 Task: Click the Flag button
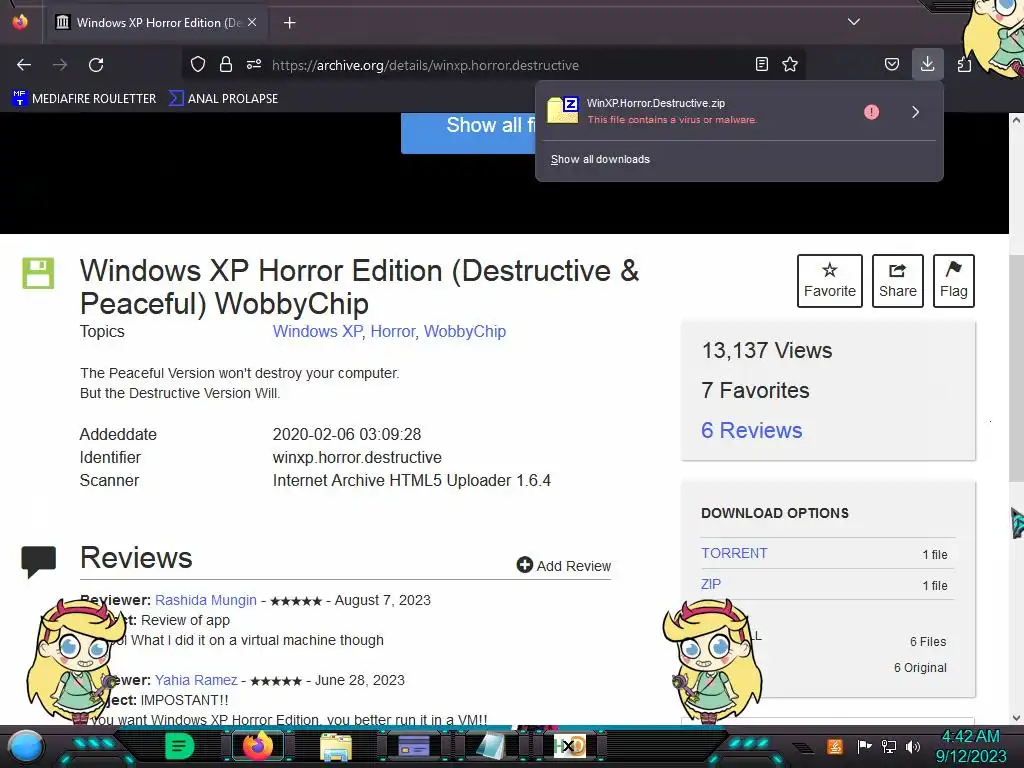(x=953, y=281)
